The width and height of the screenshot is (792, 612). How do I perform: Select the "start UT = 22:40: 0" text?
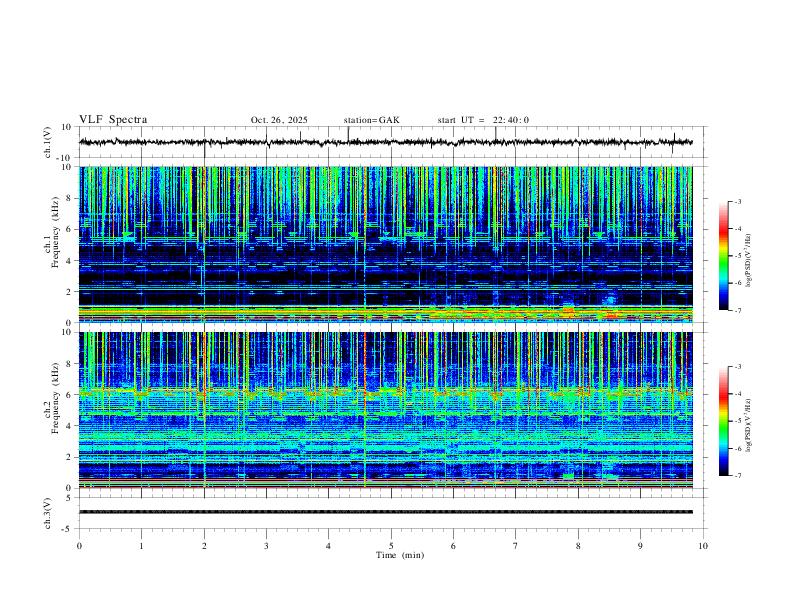tap(483, 120)
